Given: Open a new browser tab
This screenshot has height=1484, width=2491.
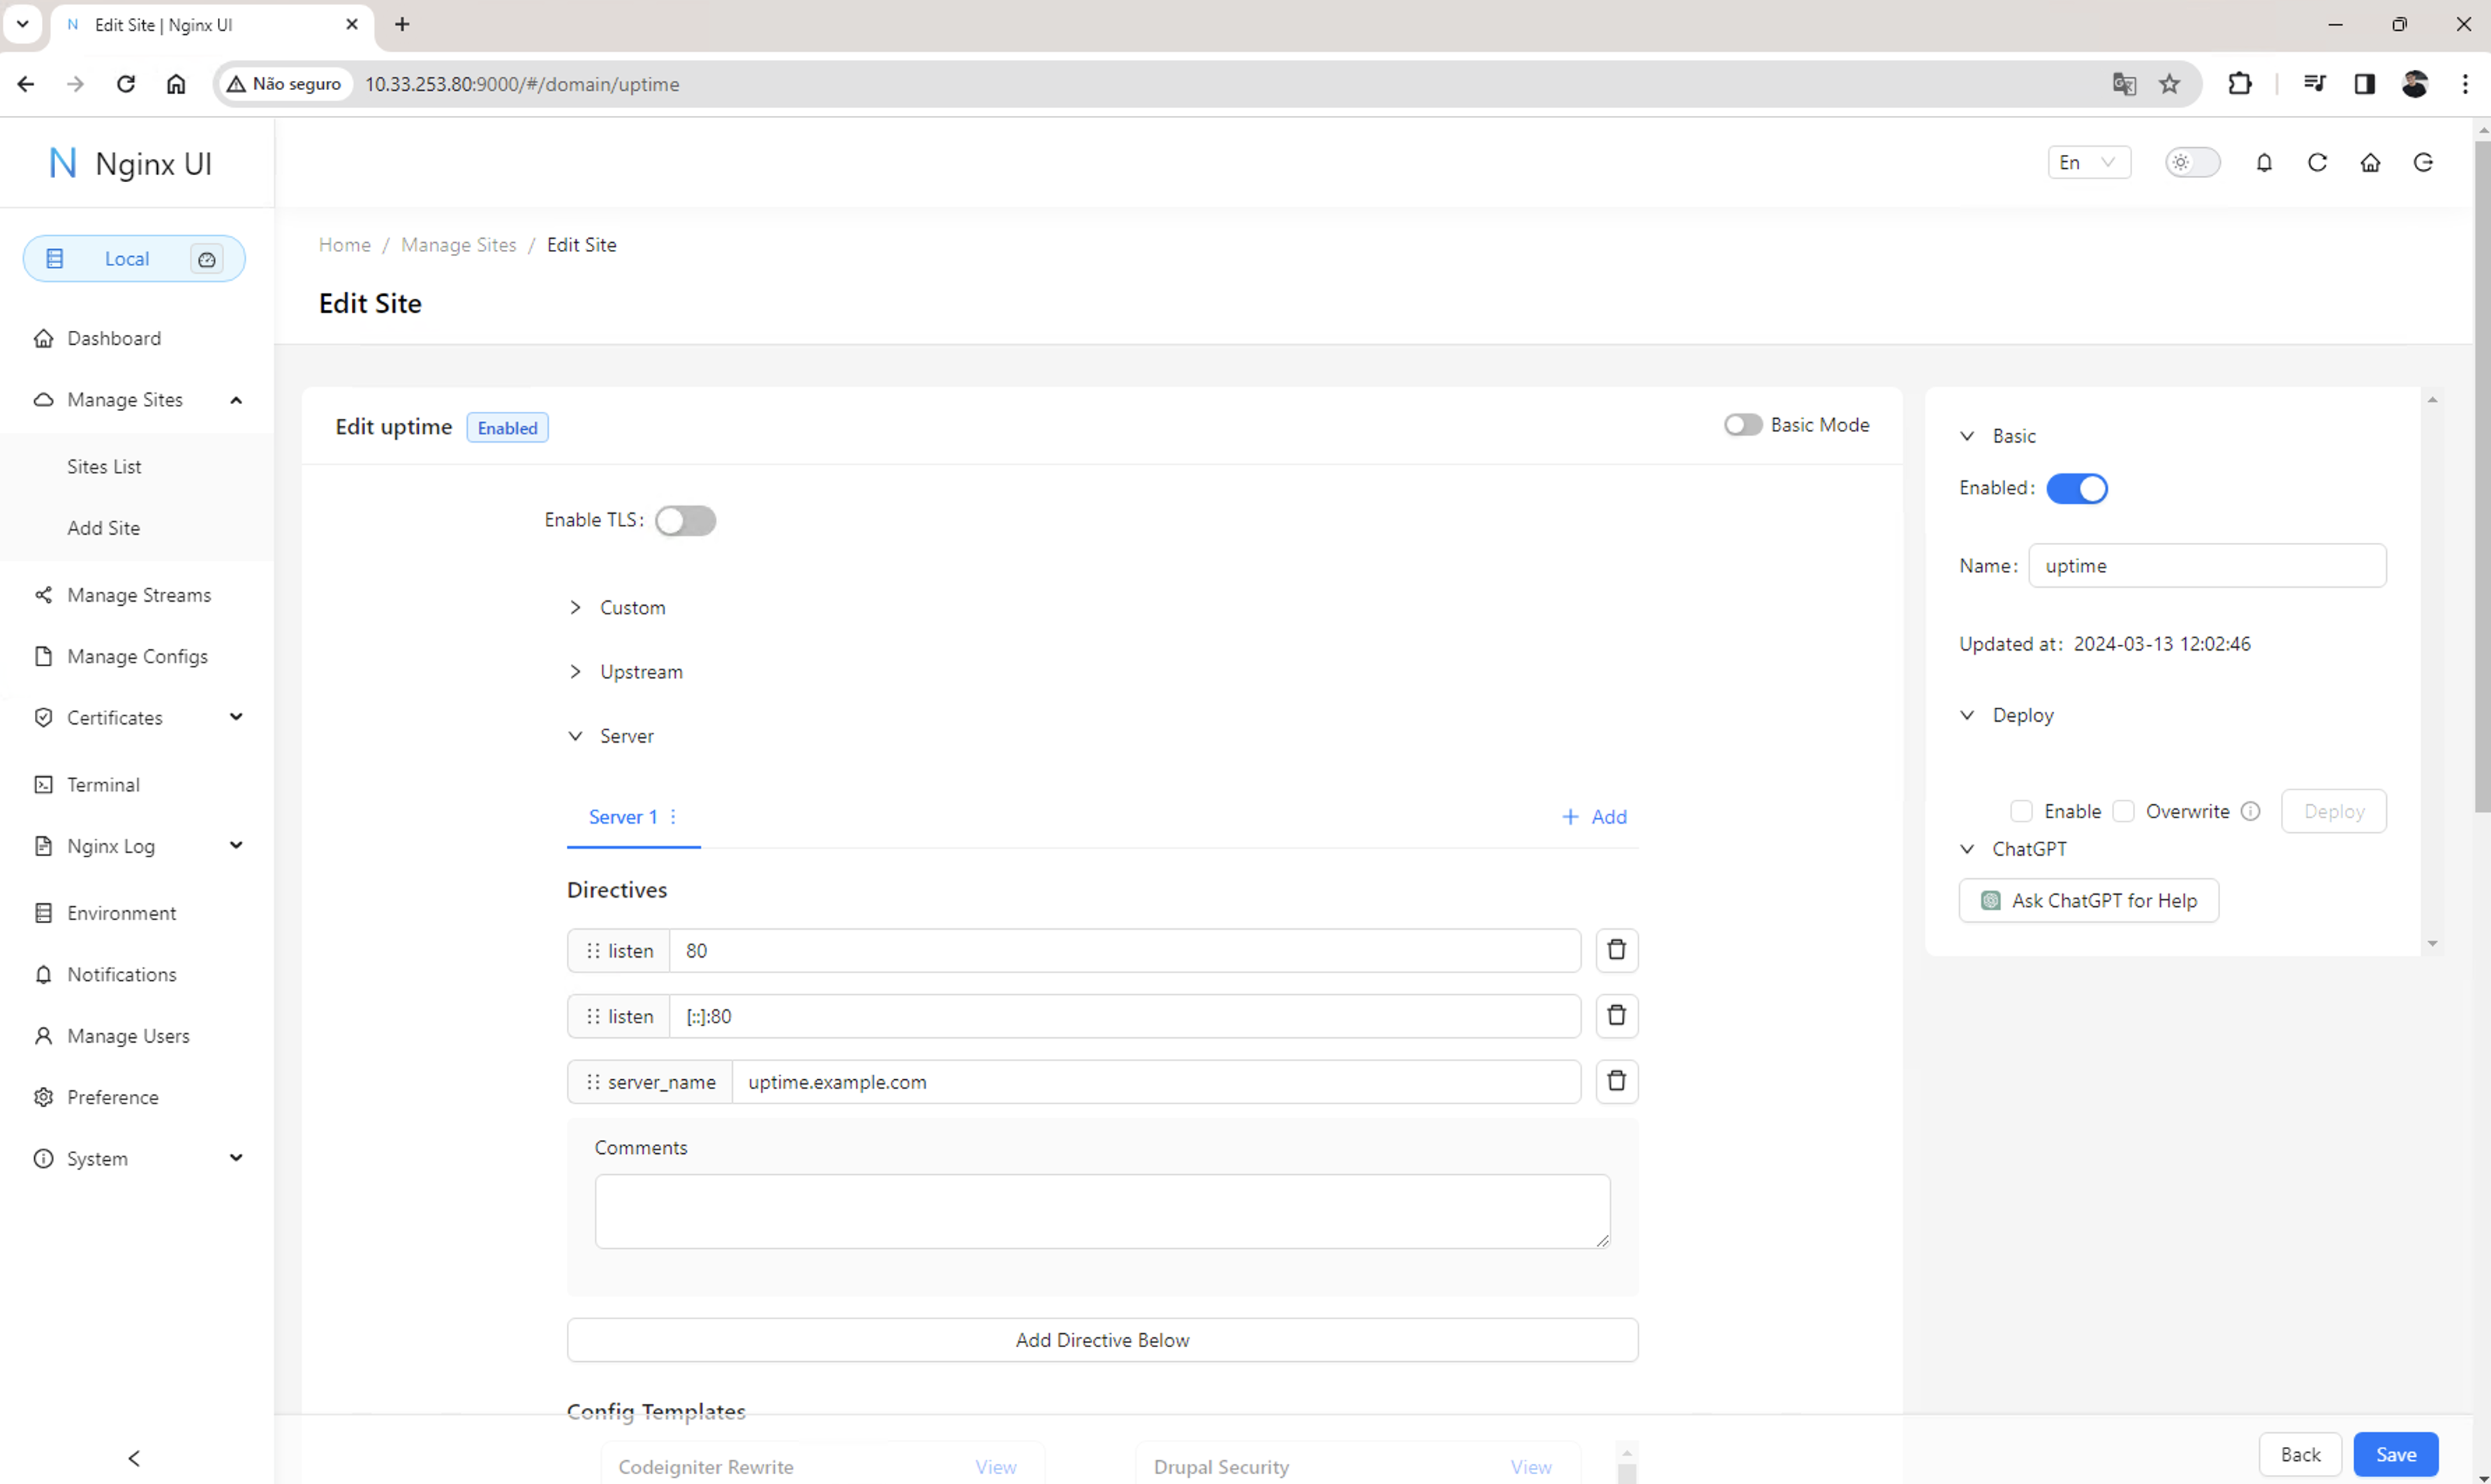Looking at the screenshot, I should click(x=402, y=24).
